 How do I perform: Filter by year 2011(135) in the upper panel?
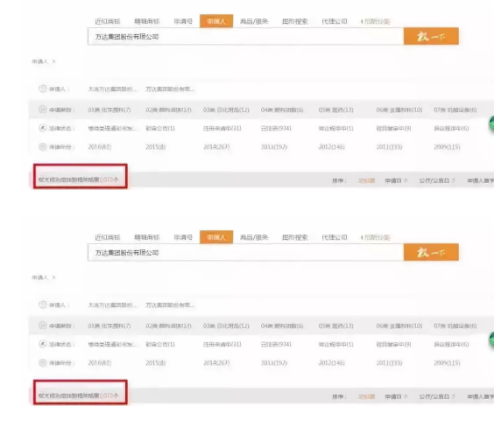tap(389, 147)
